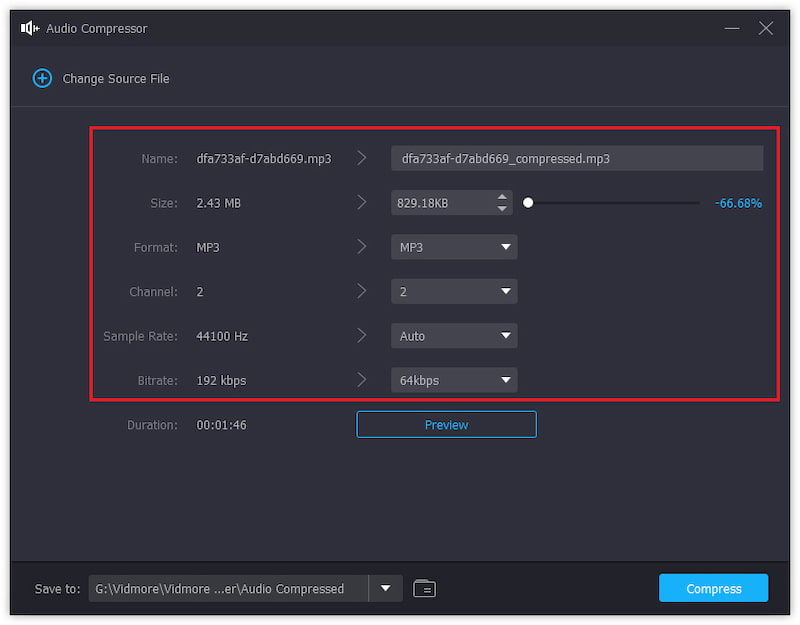Open the Sample Rate dropdown showing Auto

[x=454, y=336]
